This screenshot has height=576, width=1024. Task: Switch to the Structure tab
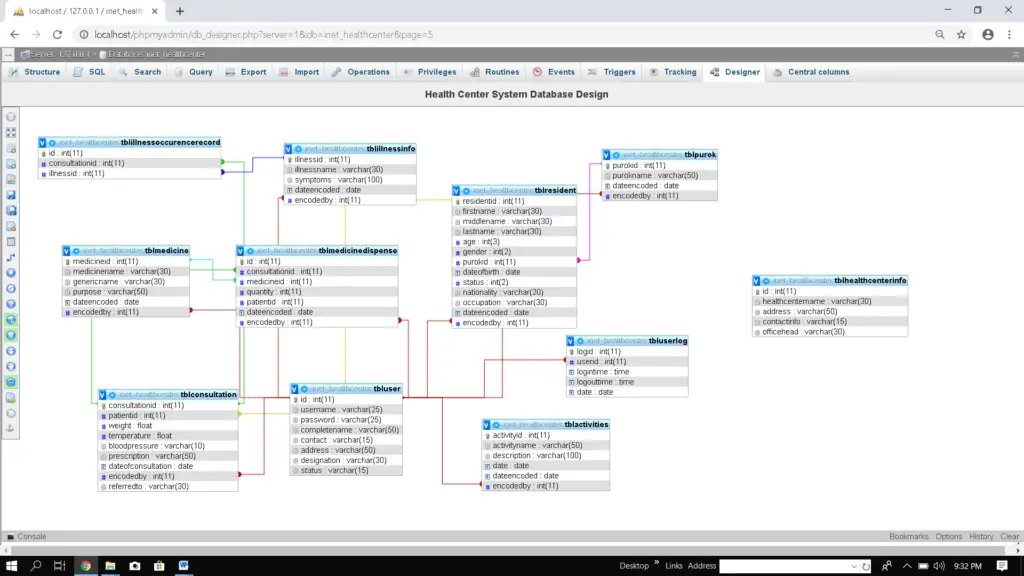click(40, 71)
